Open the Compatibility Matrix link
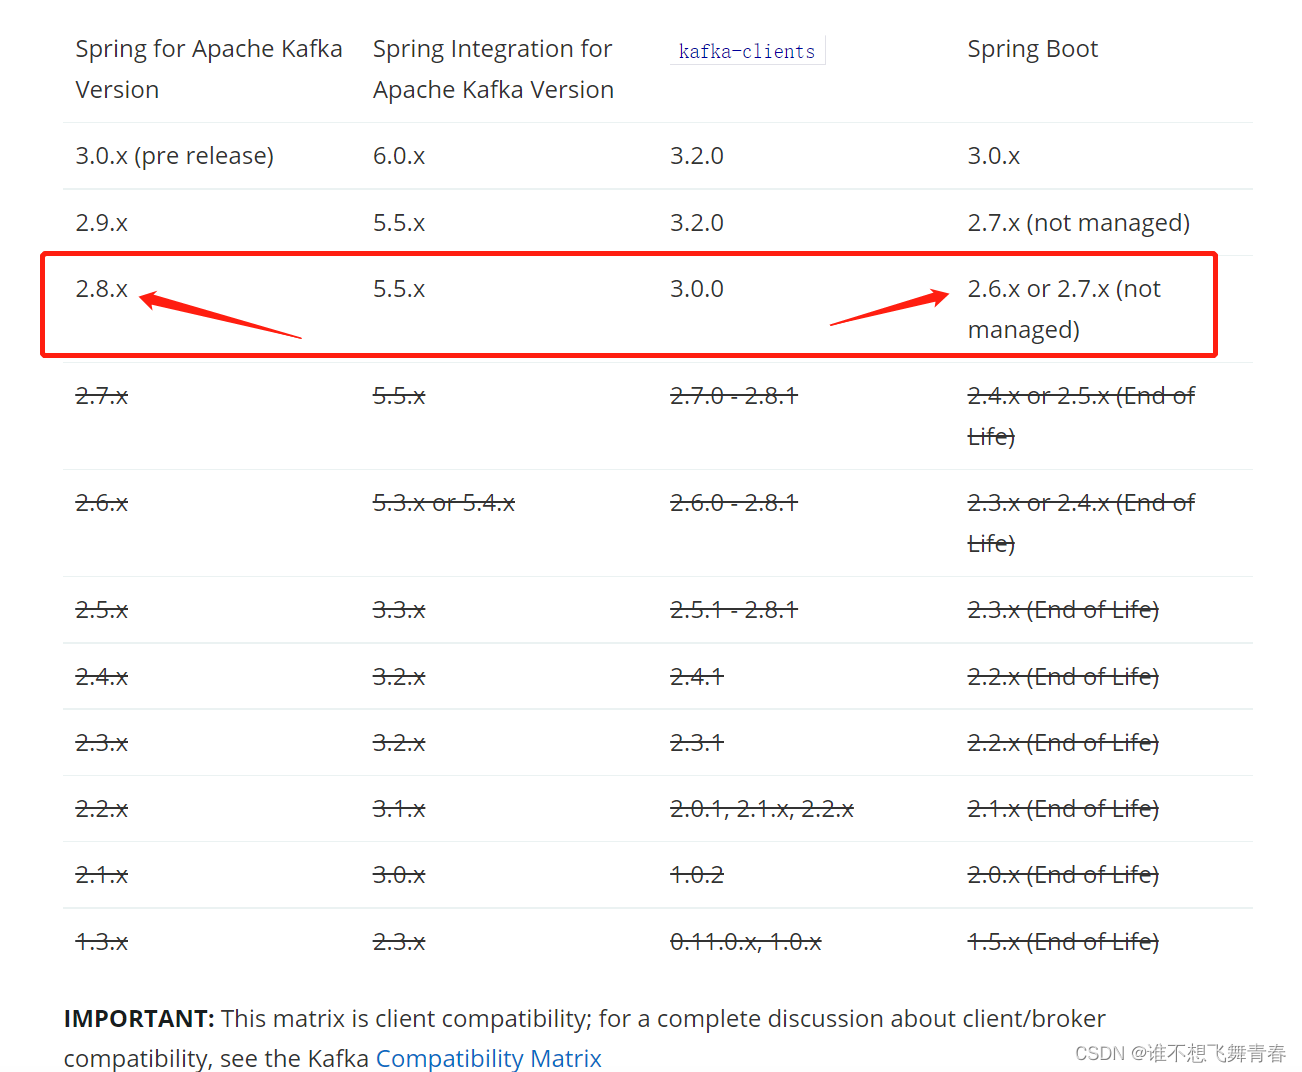Viewport: 1302px width, 1072px height. pyautogui.click(x=488, y=1057)
